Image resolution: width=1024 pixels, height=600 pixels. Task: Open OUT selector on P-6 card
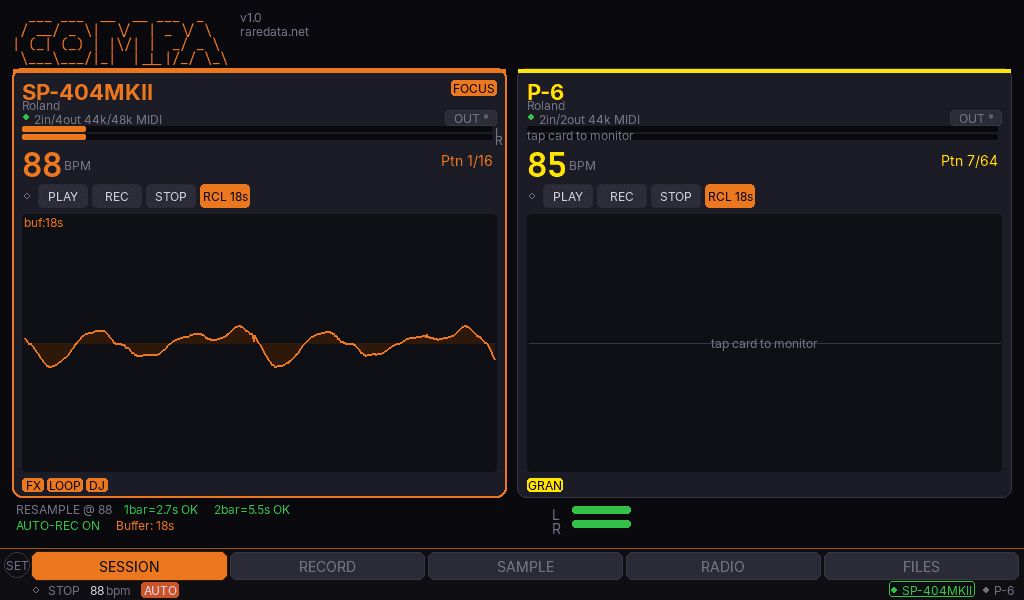(x=976, y=118)
